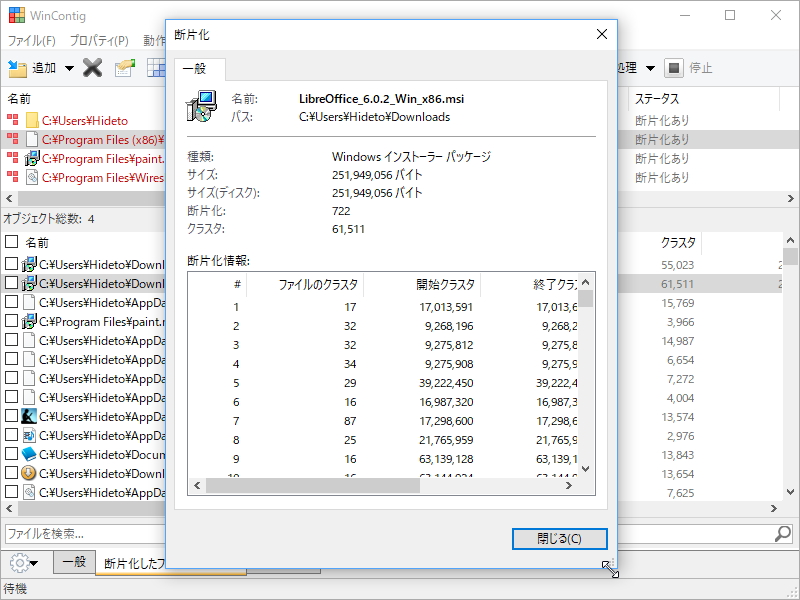Click the folder properties toolbar icon
800x600 pixels.
(x=125, y=68)
